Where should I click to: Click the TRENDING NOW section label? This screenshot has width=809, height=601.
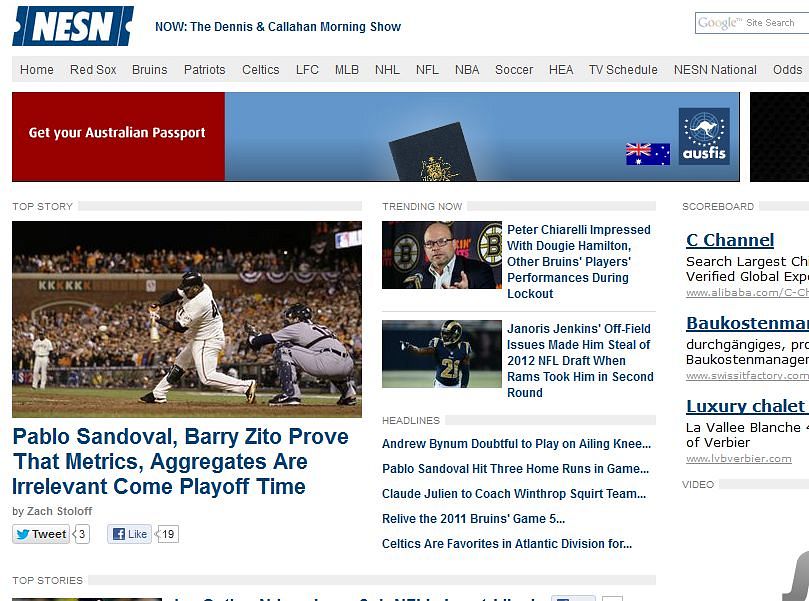(422, 206)
